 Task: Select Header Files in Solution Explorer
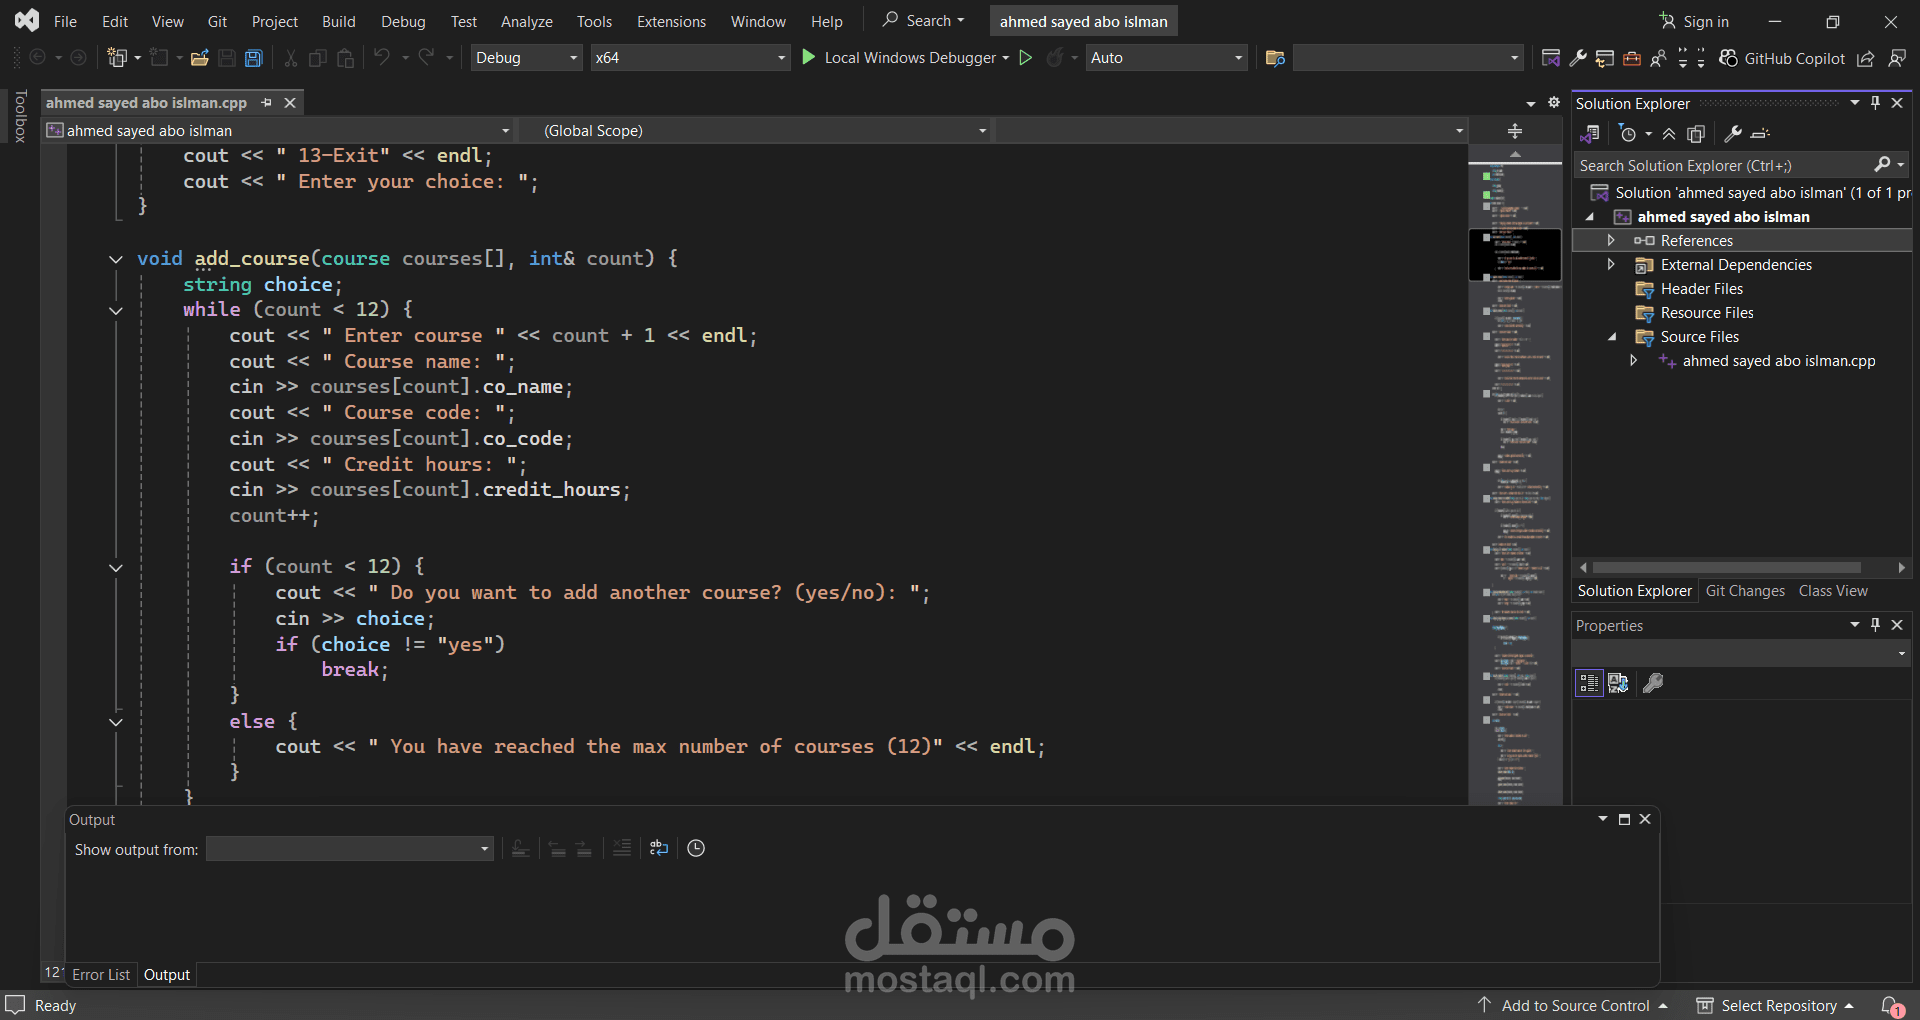(x=1701, y=289)
